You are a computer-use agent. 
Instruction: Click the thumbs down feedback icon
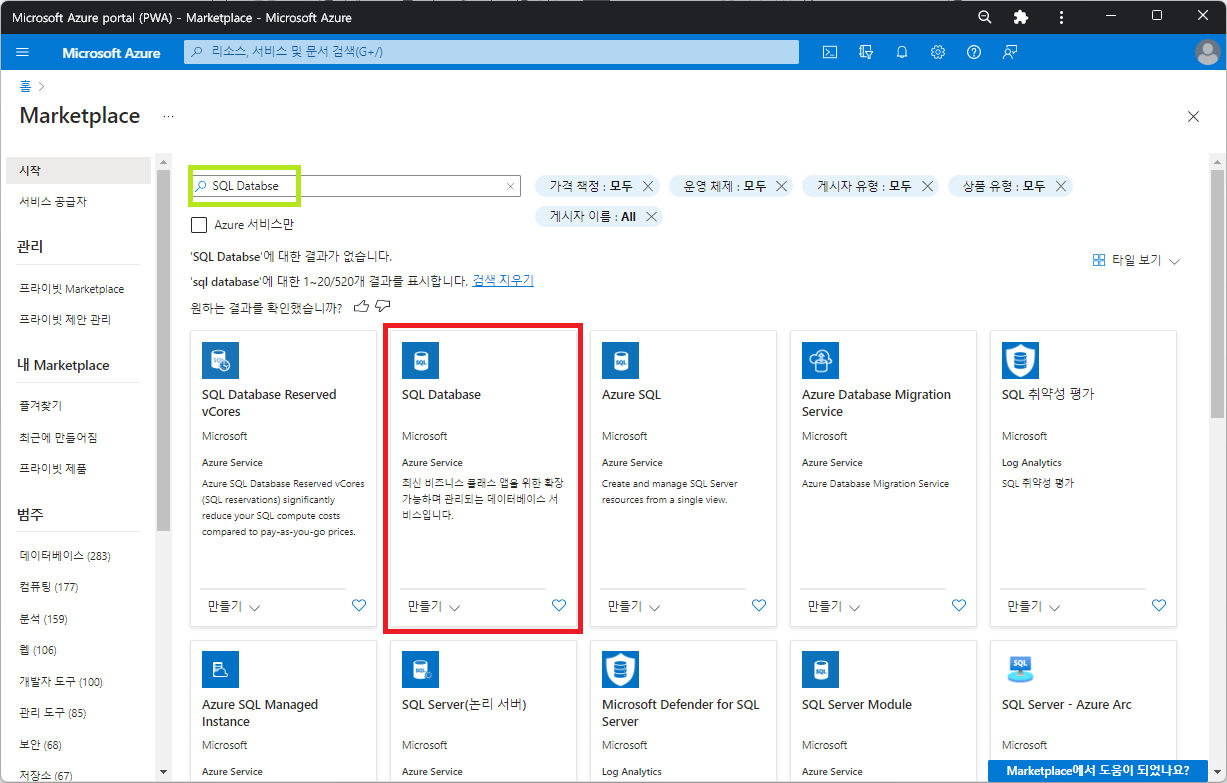pos(382,306)
